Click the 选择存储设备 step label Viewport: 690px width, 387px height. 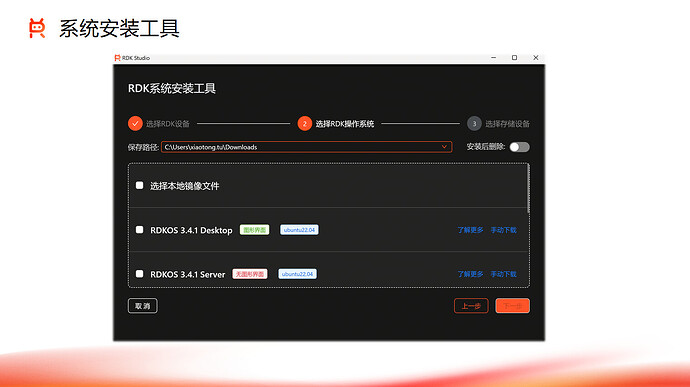tap(507, 124)
